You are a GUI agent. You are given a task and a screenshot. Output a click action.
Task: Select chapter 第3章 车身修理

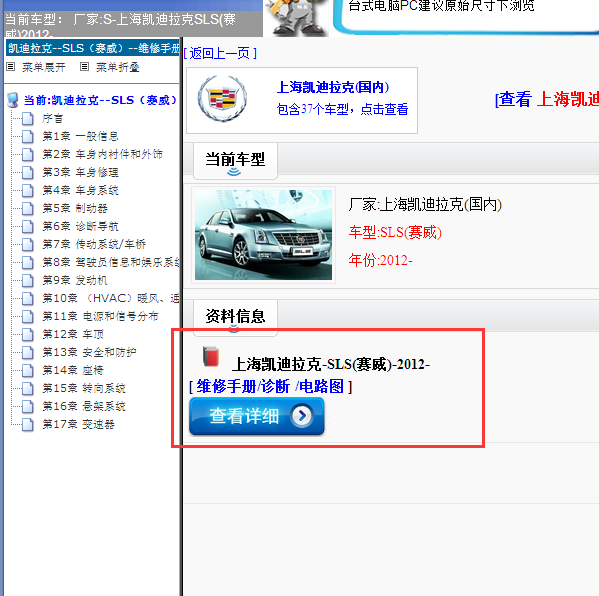[x=80, y=172]
